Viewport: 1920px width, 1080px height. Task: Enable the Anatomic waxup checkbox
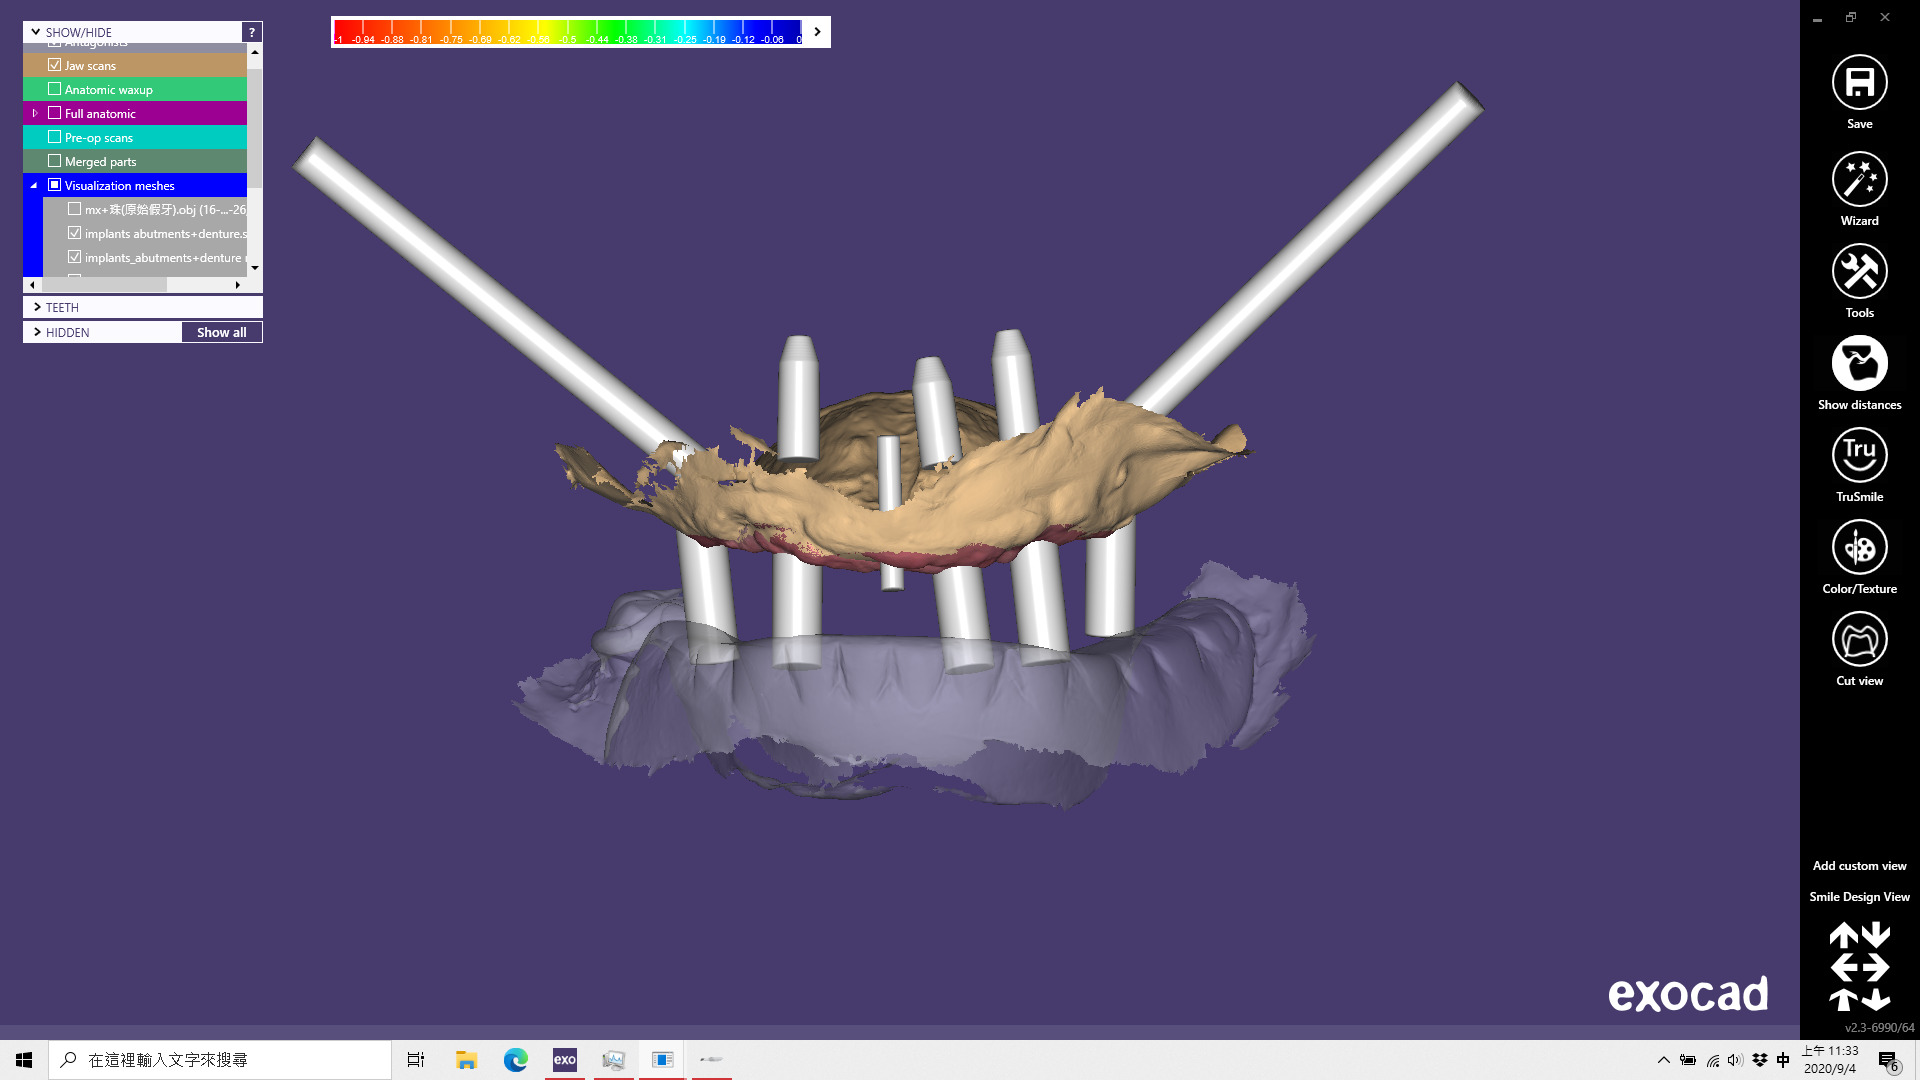point(55,89)
